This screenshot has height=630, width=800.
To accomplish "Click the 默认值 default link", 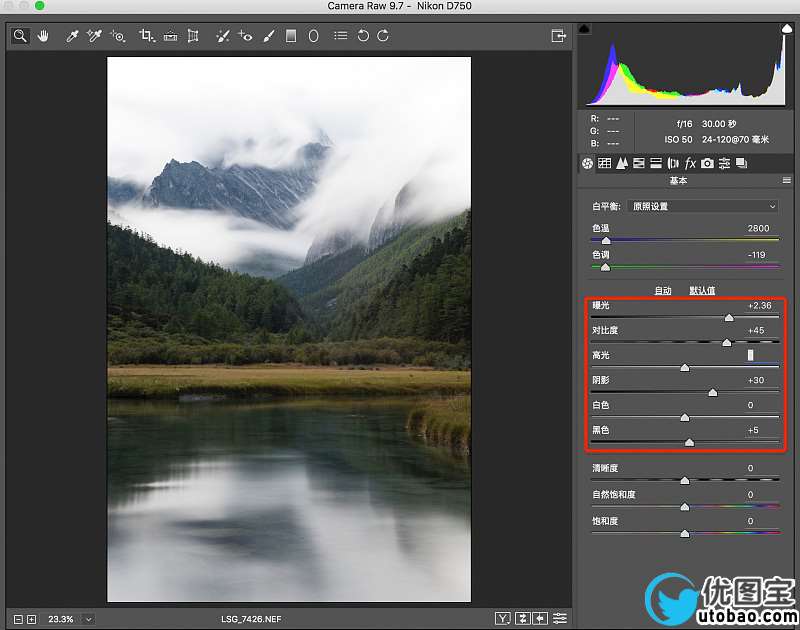I will [x=702, y=290].
